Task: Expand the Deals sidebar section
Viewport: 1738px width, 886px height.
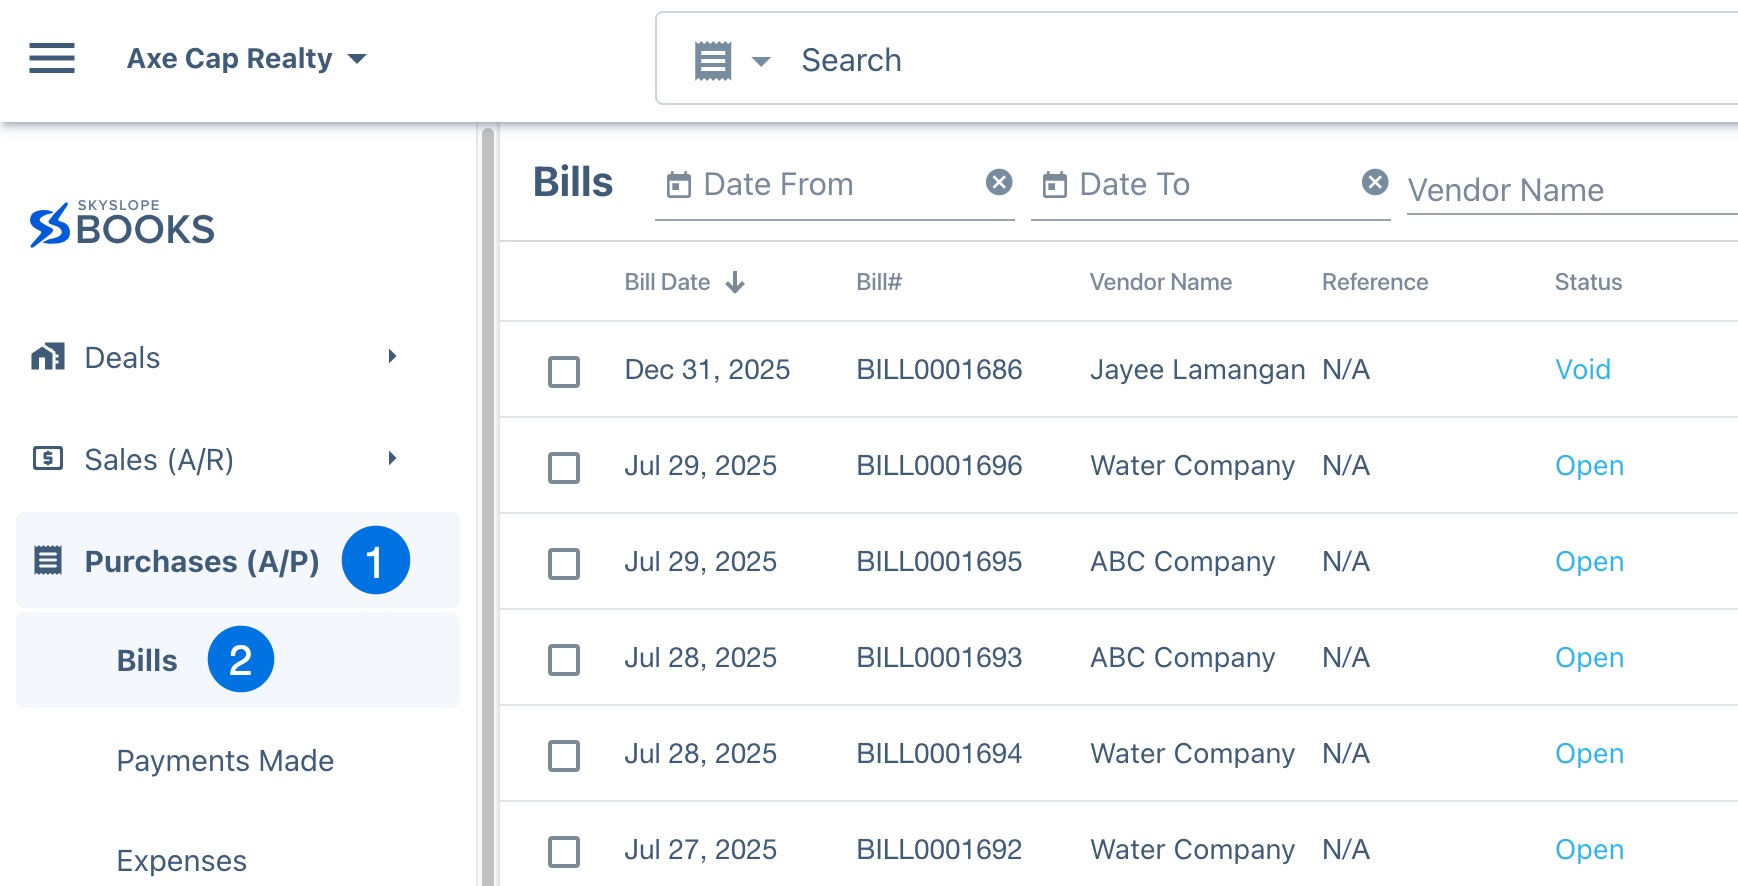Action: [392, 357]
